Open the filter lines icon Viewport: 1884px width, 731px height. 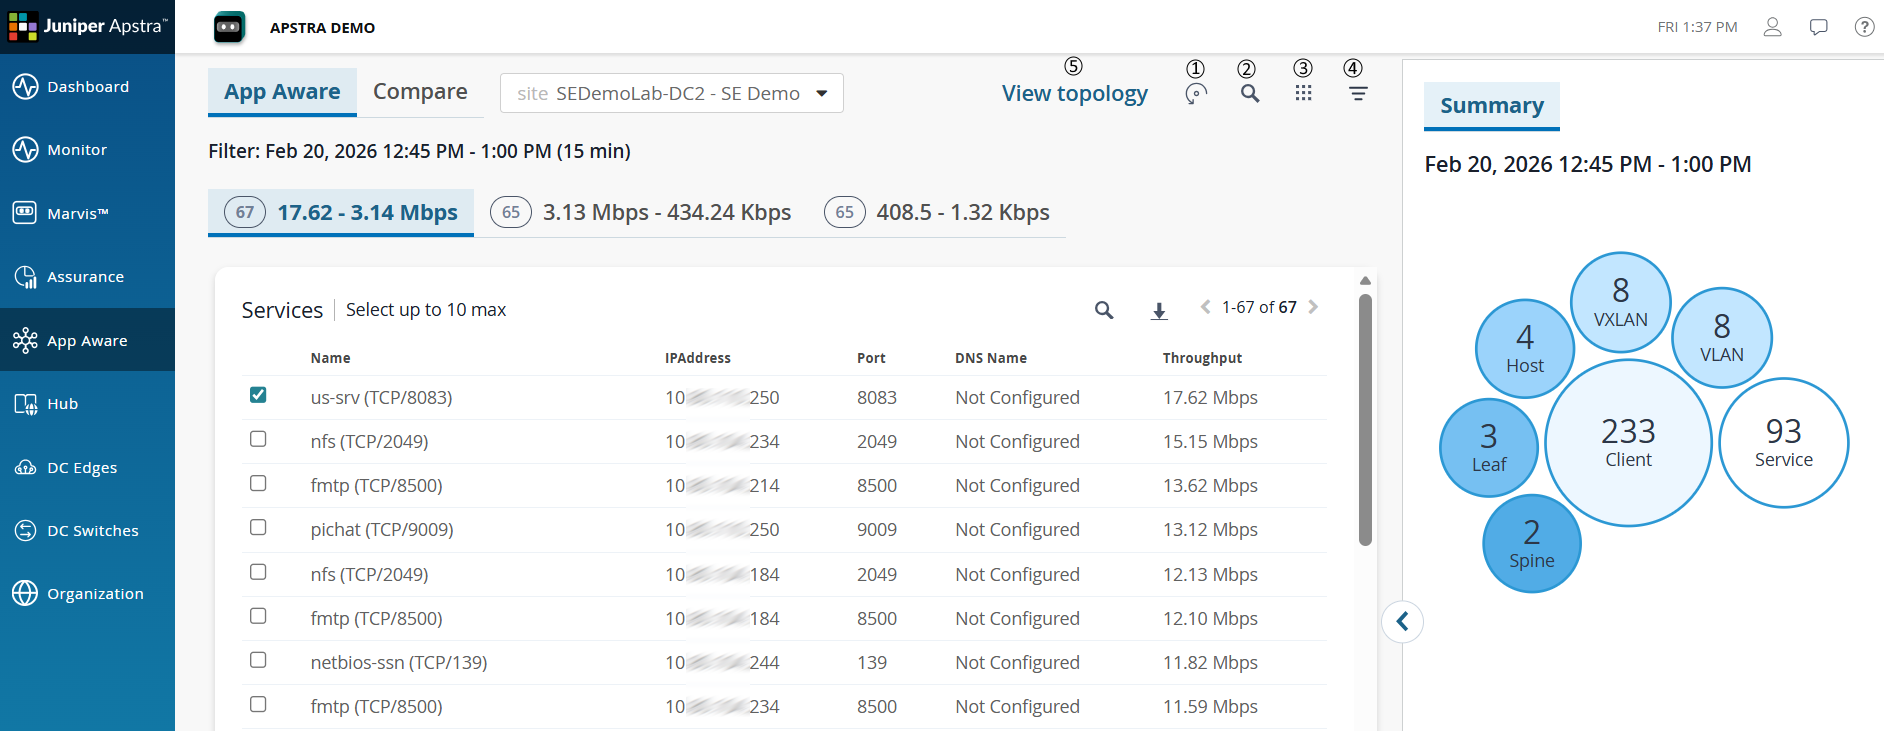(x=1357, y=94)
